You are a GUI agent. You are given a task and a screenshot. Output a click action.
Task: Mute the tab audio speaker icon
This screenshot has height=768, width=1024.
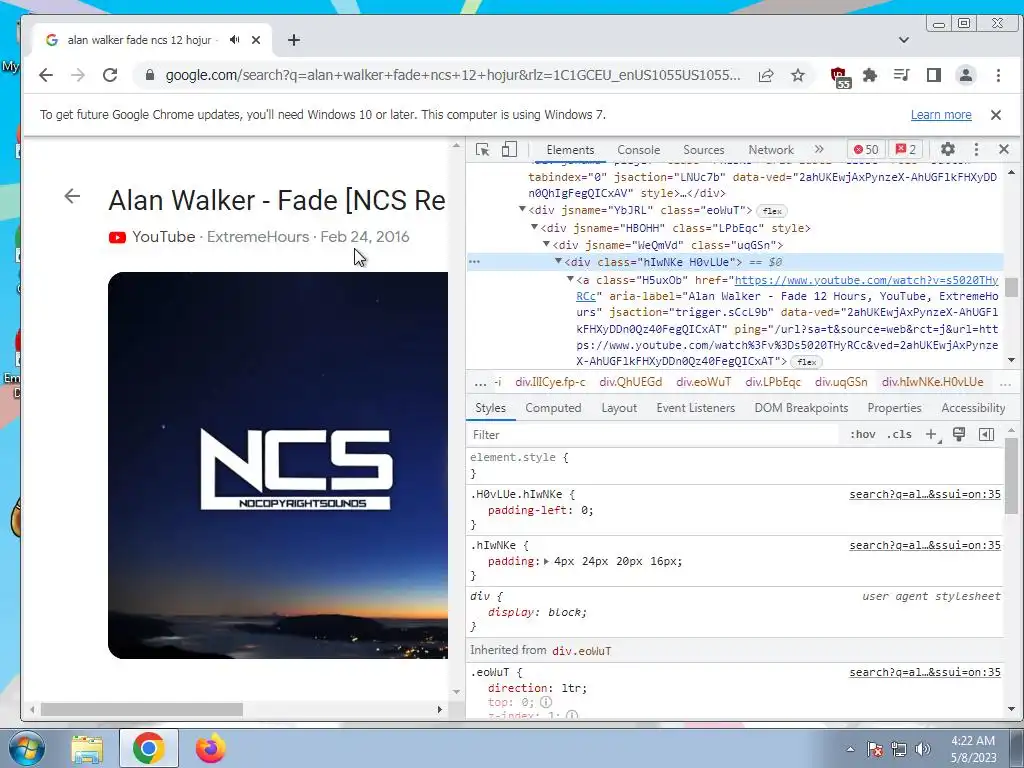[x=234, y=40]
